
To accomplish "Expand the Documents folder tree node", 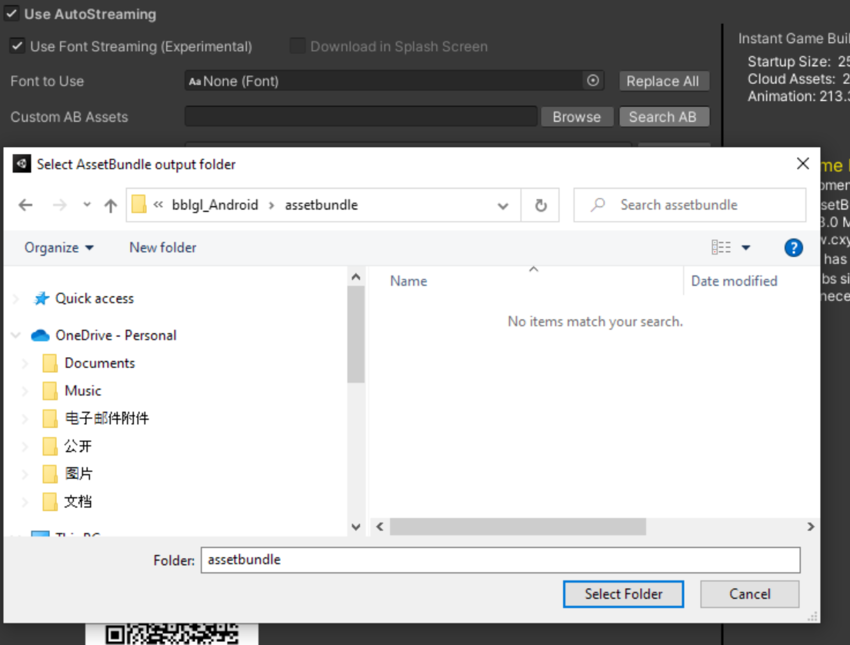I will [x=25, y=363].
